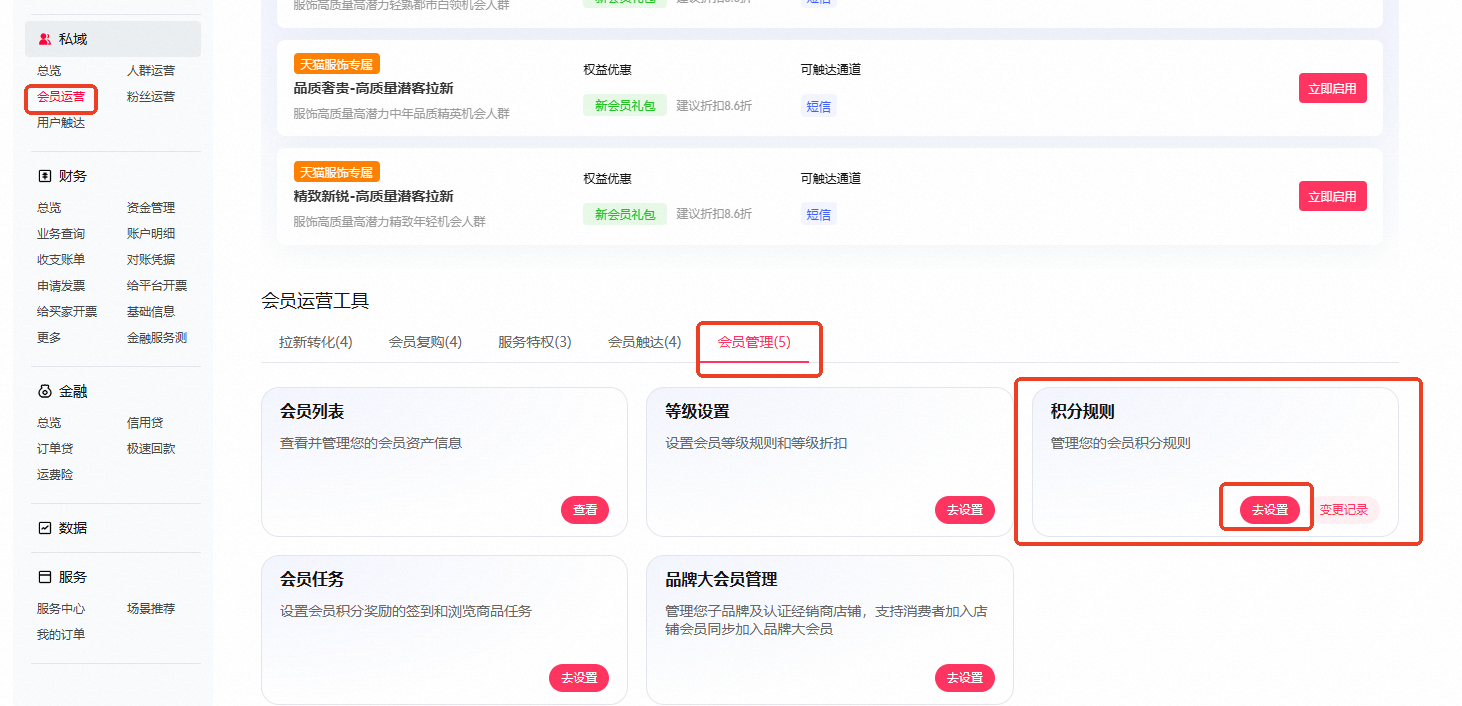Viewport: 1462px width, 706px height.
Task: Open 收支账单
Action: coord(61,260)
